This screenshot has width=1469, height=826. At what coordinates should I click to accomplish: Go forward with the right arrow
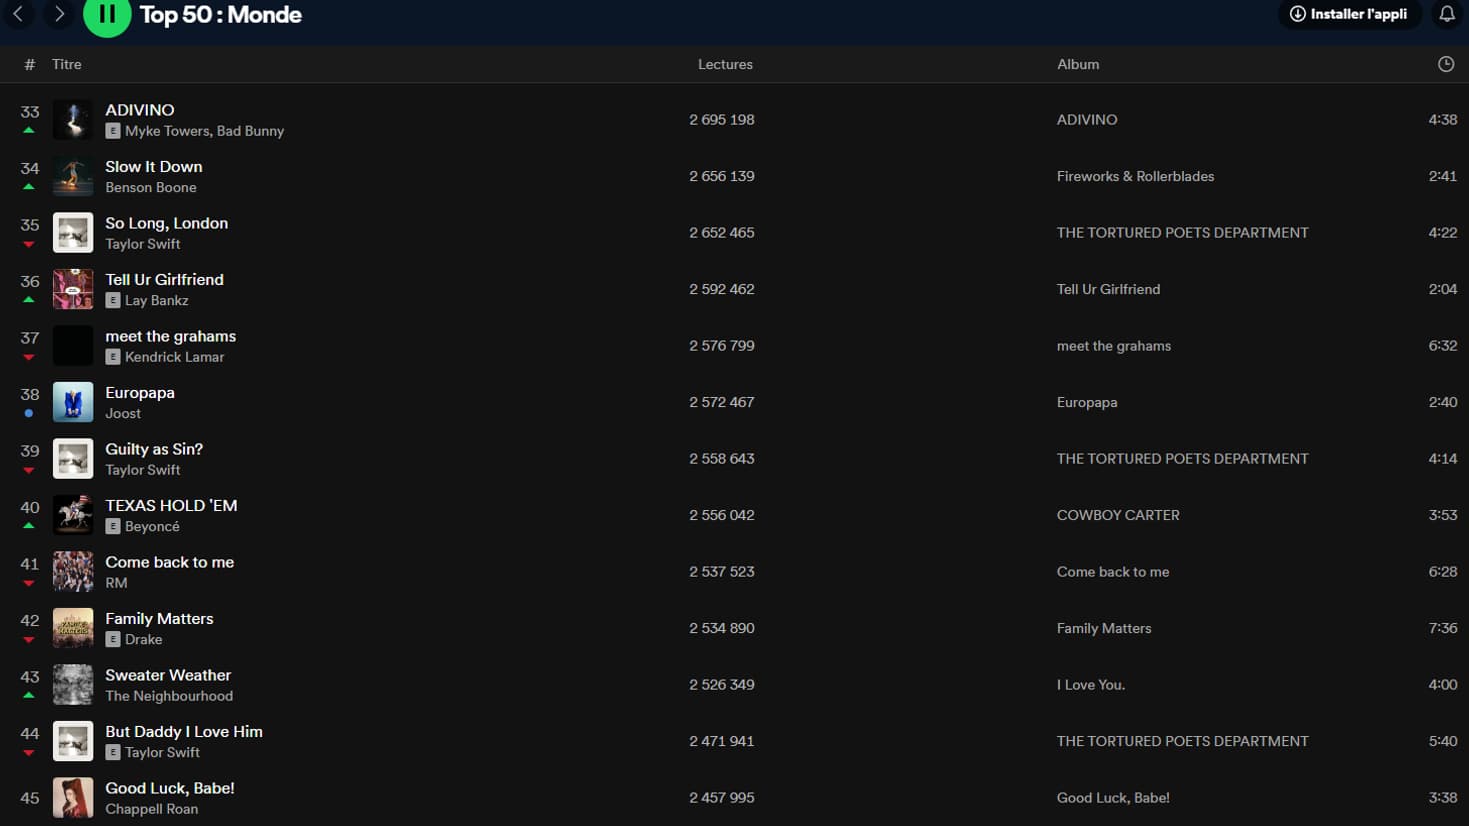tap(59, 13)
